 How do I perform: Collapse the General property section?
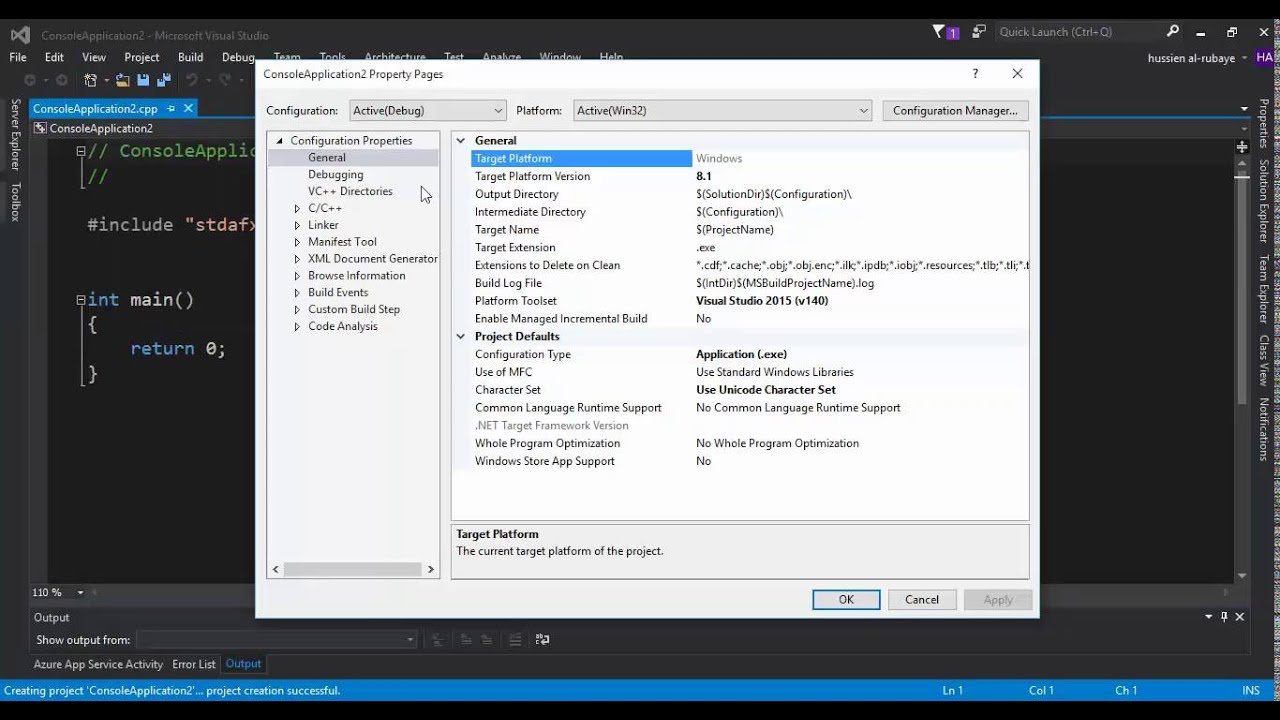point(461,141)
